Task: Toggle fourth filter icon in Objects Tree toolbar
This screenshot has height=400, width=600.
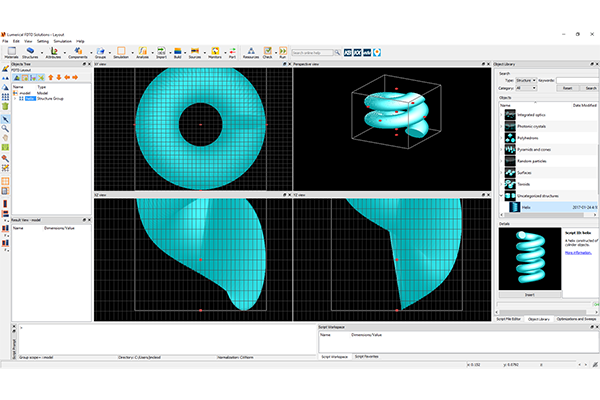Action: (x=41, y=78)
